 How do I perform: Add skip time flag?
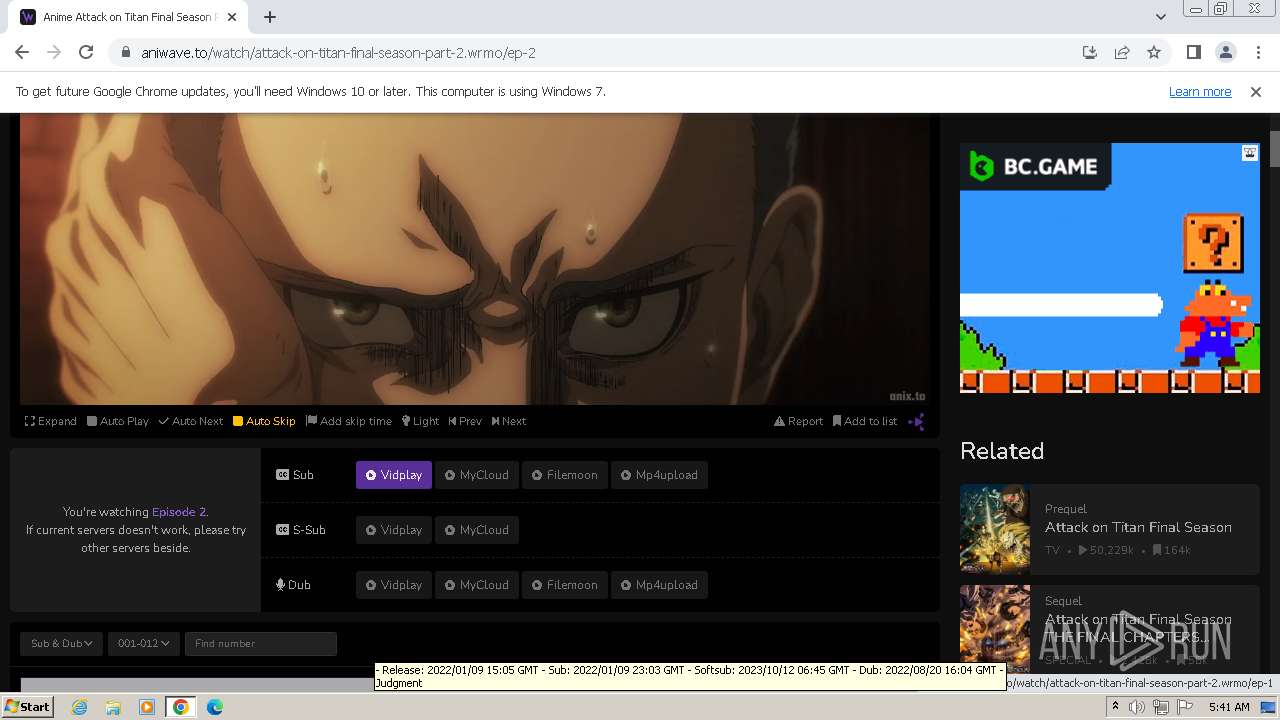pyautogui.click(x=349, y=421)
